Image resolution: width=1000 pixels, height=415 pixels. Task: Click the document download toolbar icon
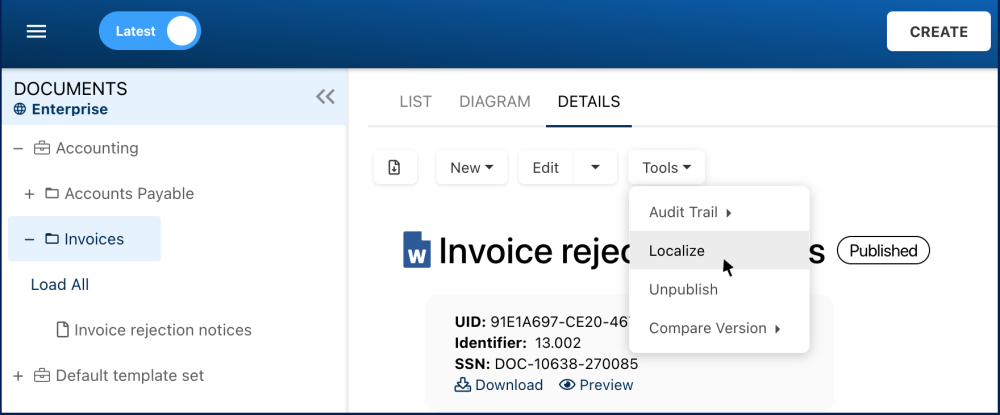pos(395,168)
